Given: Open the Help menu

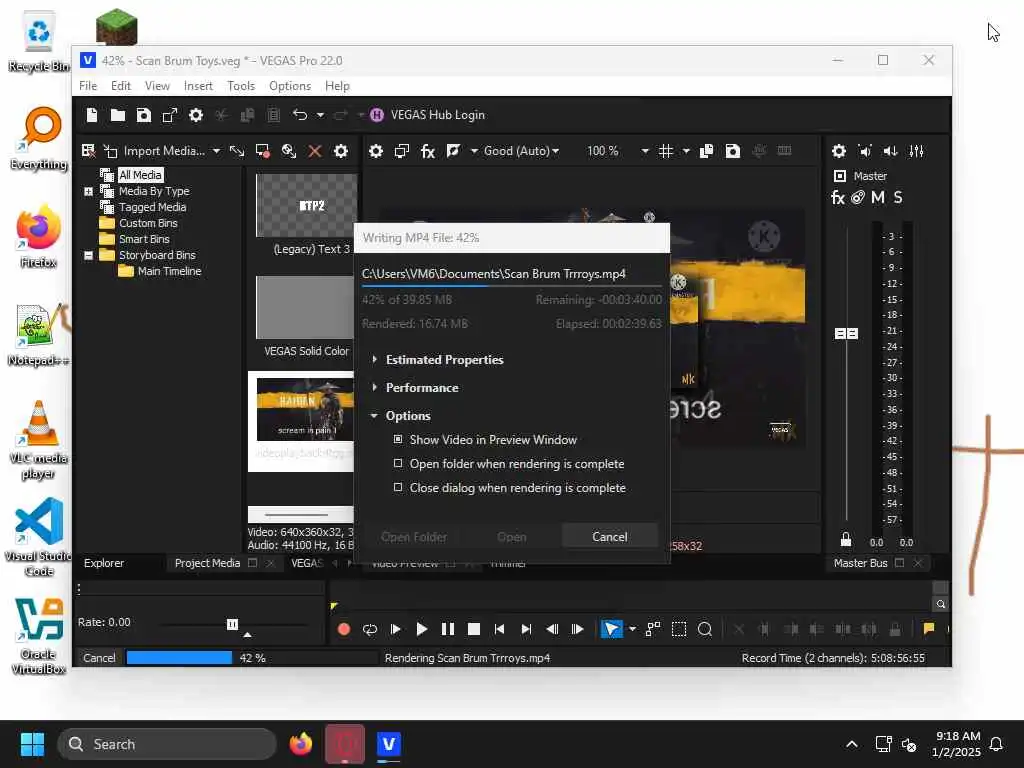Looking at the screenshot, I should click(x=338, y=86).
